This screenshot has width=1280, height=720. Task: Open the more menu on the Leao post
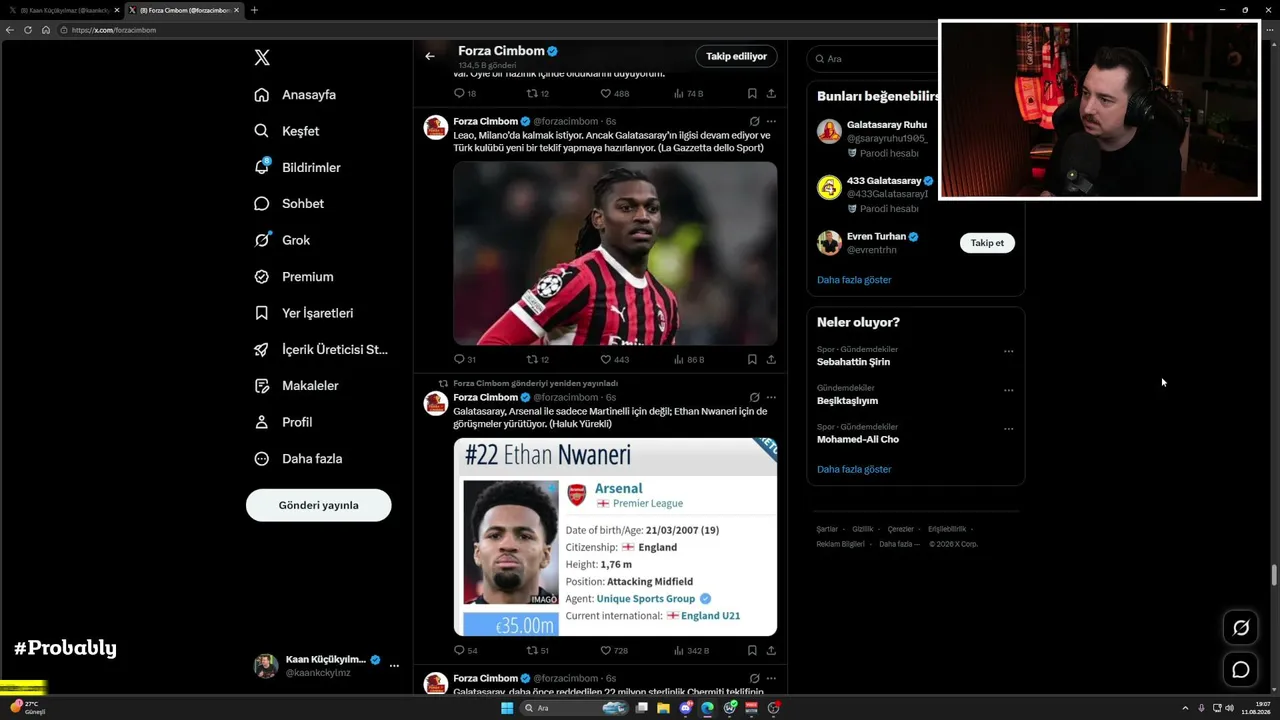(771, 121)
